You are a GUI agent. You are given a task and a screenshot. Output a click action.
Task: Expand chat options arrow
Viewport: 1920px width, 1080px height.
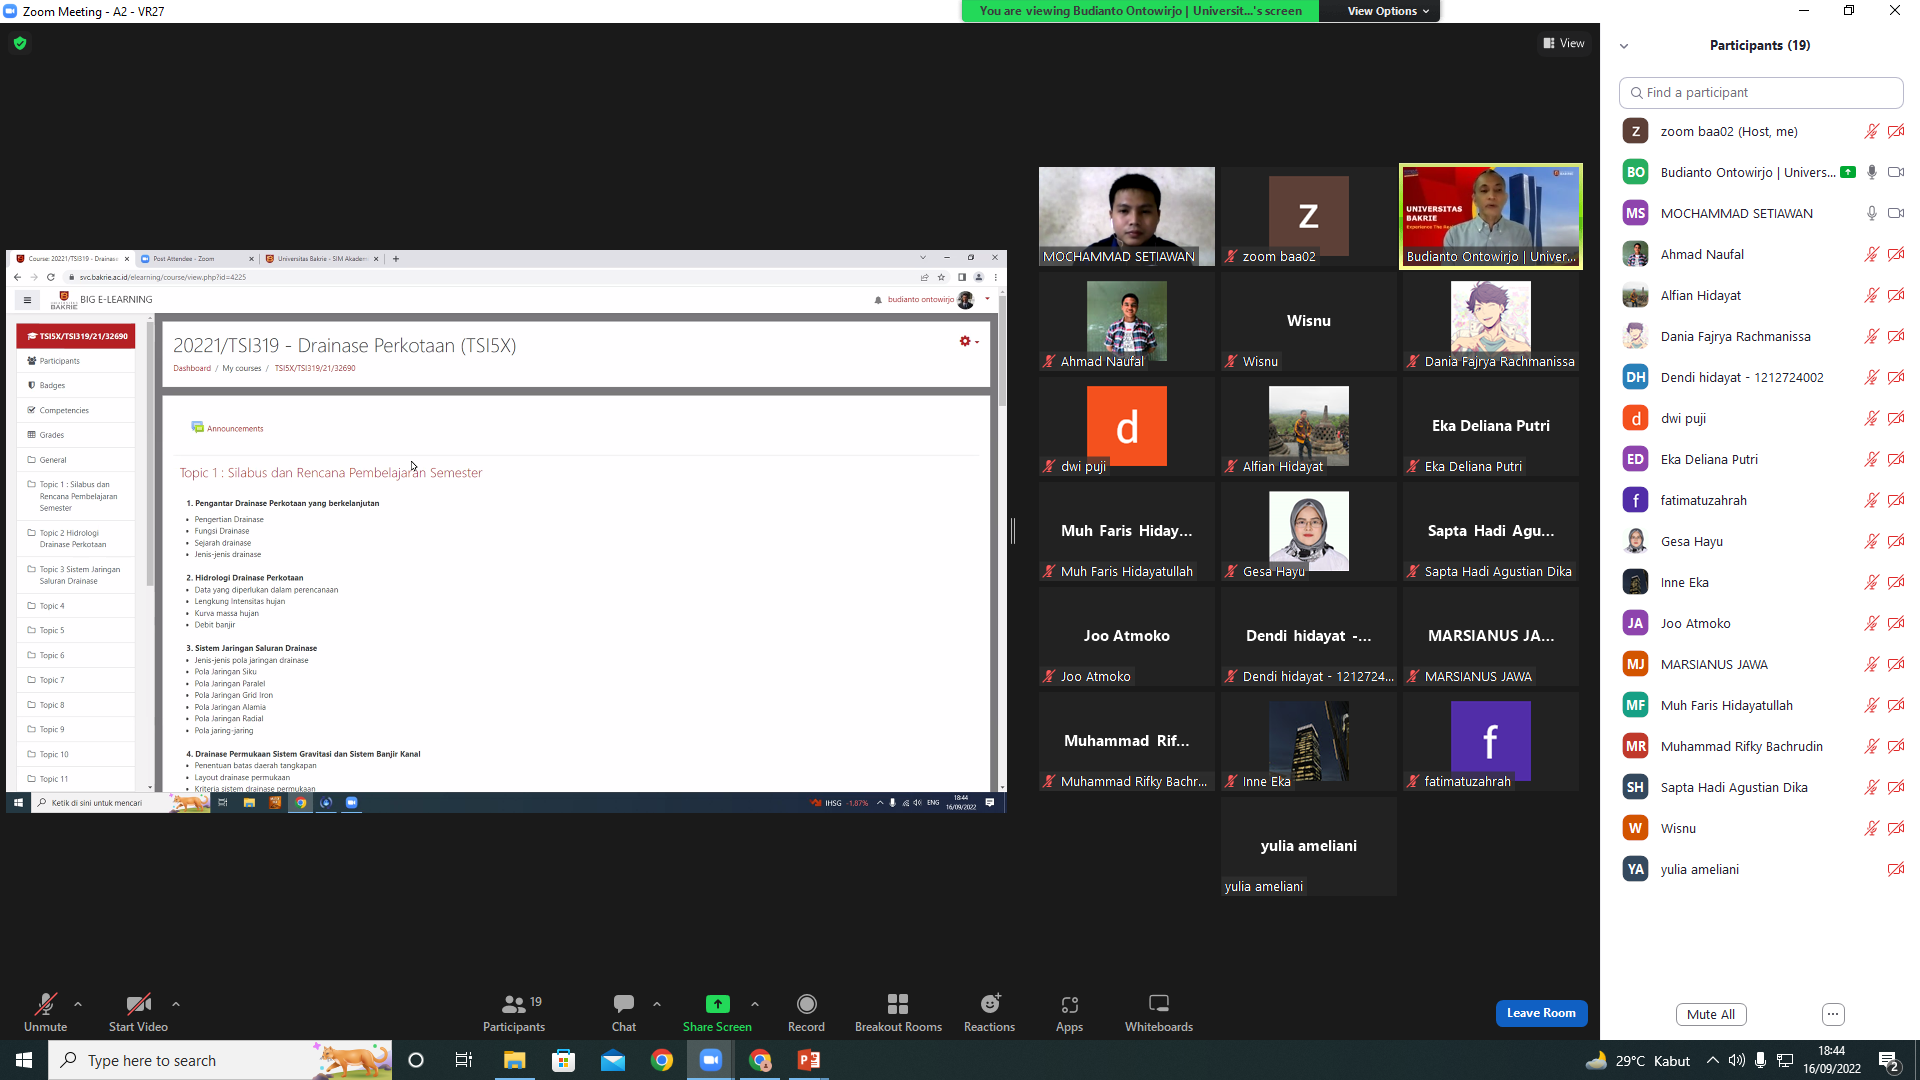[x=657, y=1004]
